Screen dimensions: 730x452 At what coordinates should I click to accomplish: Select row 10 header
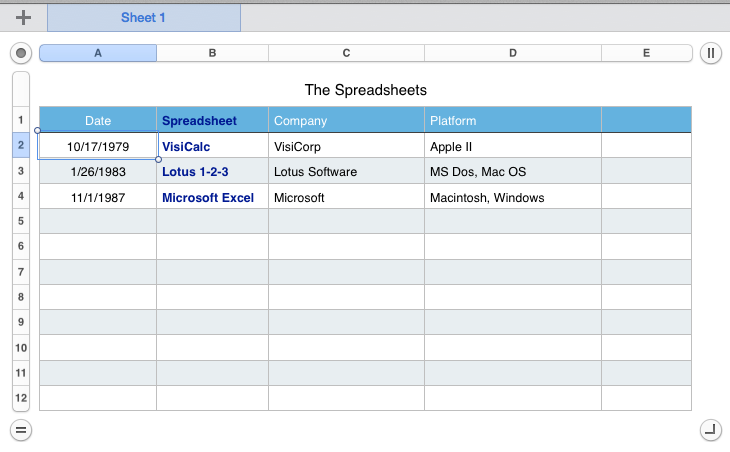21,348
